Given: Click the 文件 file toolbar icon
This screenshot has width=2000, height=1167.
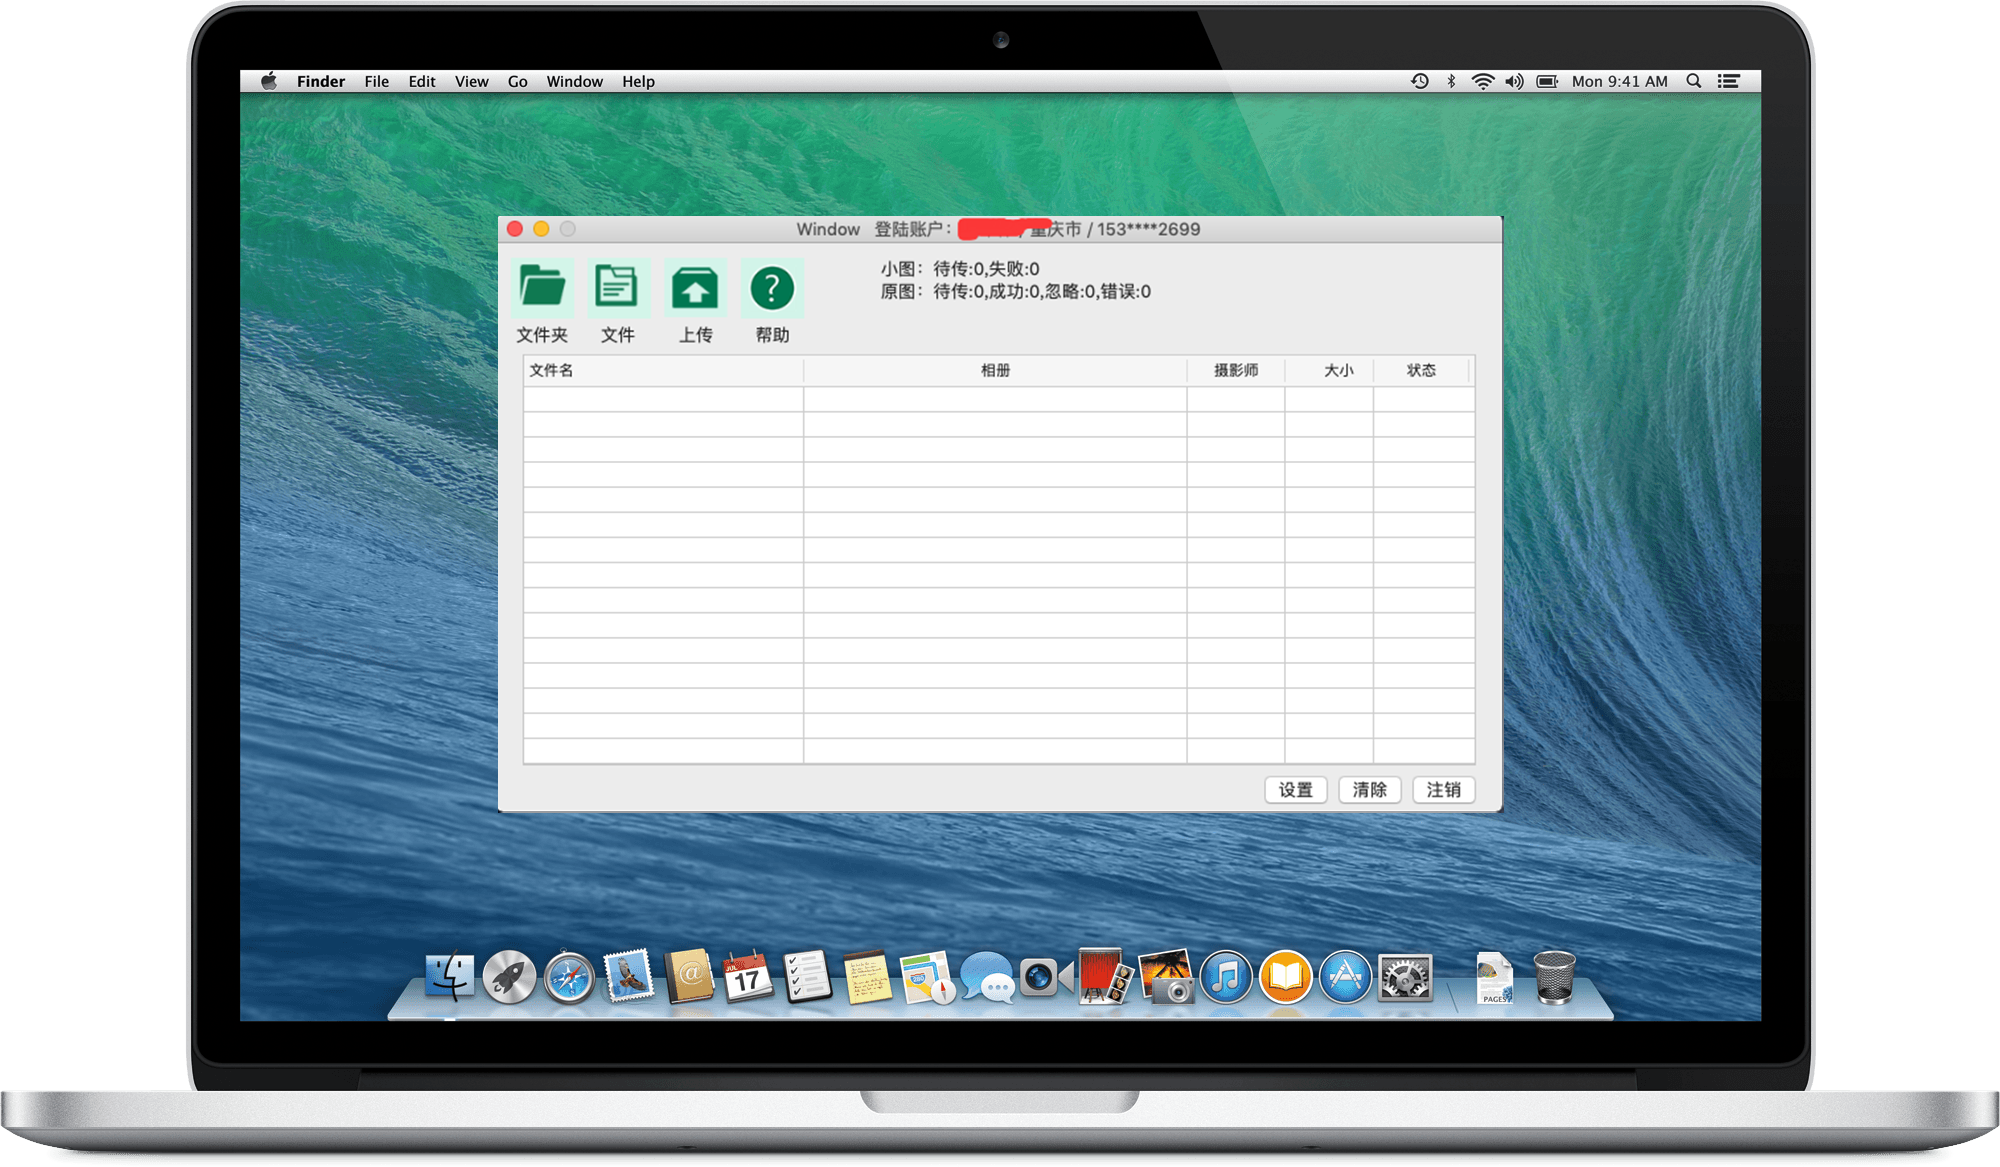Looking at the screenshot, I should point(617,288).
